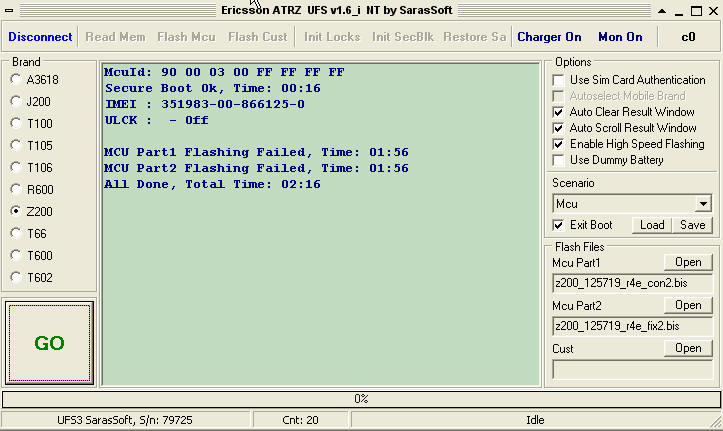The width and height of the screenshot is (723, 431).
Task: Click the All Done Total Time line
Action: (x=212, y=184)
